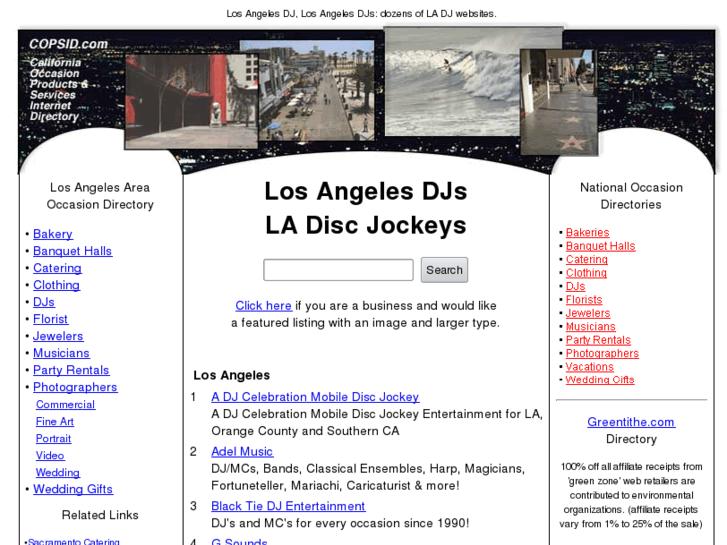The image size is (727, 545).
Task: Open the national Jewelers directory link
Action: pos(588,313)
